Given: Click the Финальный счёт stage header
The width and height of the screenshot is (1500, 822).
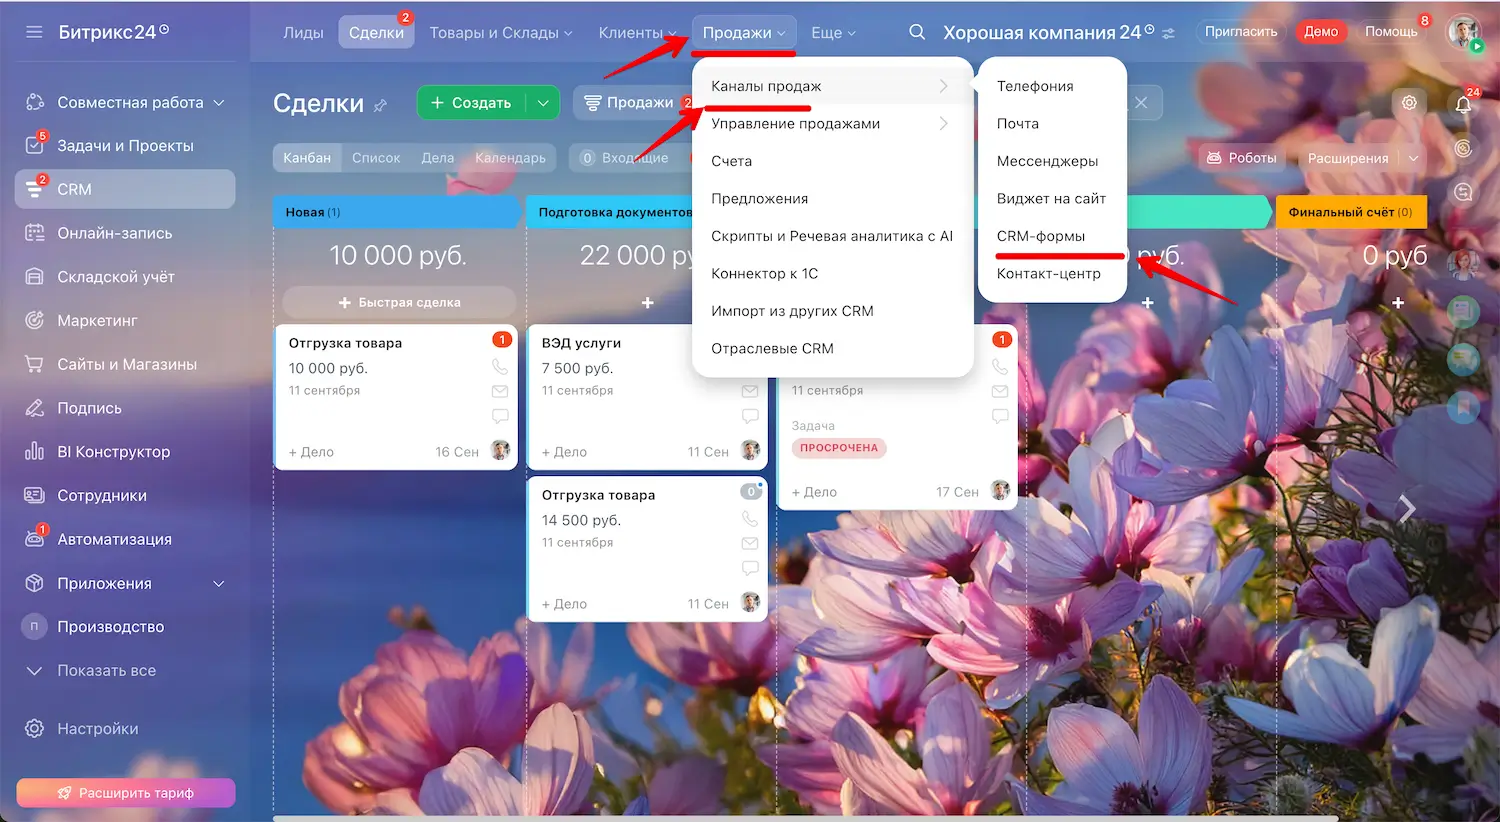Looking at the screenshot, I should (x=1349, y=212).
